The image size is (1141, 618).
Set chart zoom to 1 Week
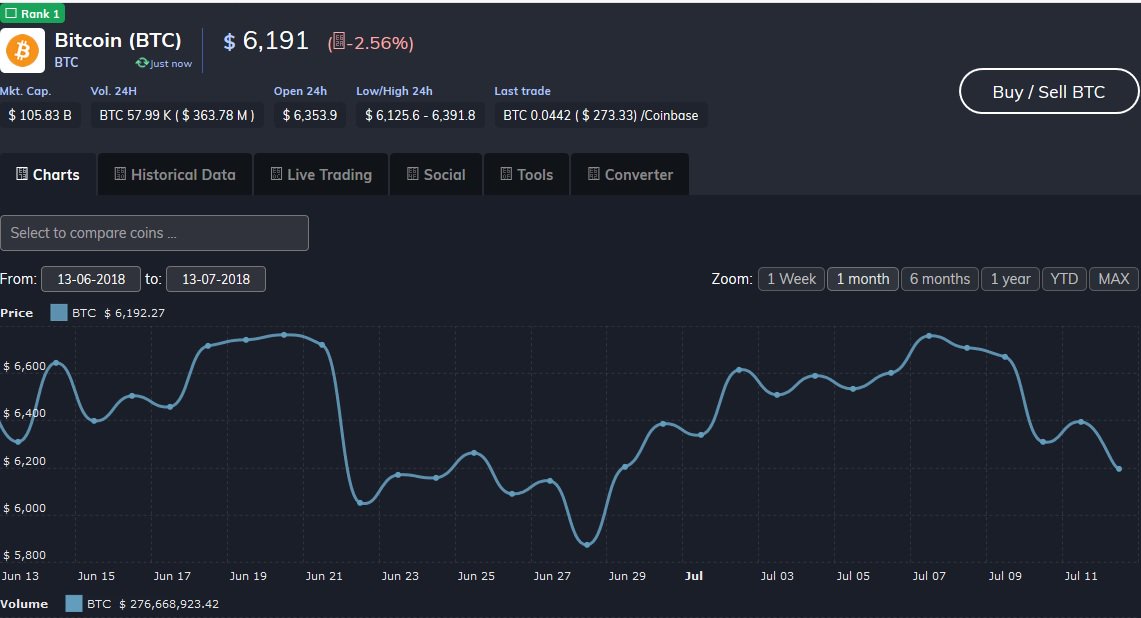click(792, 279)
